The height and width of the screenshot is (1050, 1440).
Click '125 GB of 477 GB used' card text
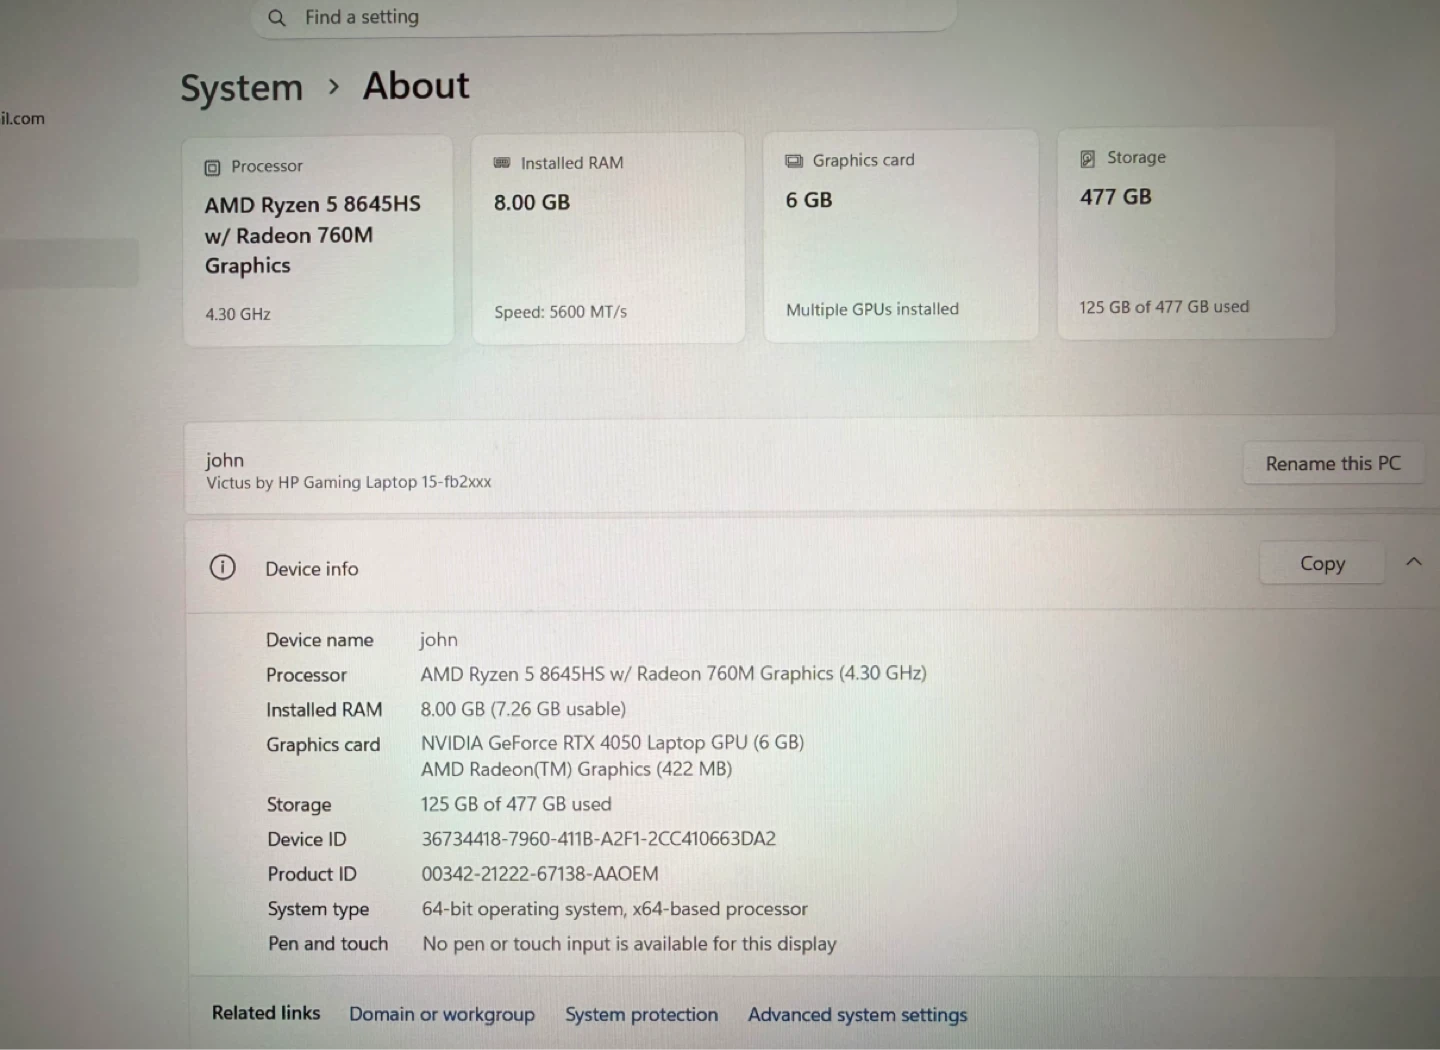click(x=1164, y=307)
